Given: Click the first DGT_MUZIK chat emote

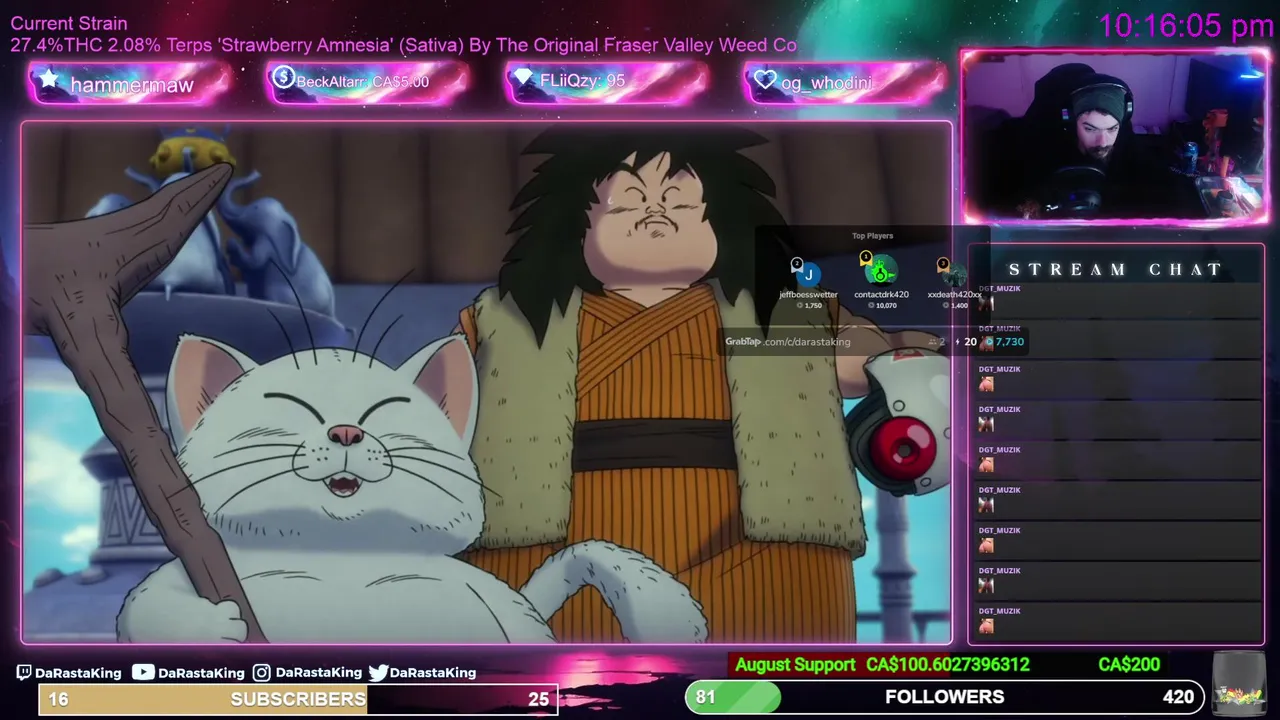Looking at the screenshot, I should click(x=986, y=303).
